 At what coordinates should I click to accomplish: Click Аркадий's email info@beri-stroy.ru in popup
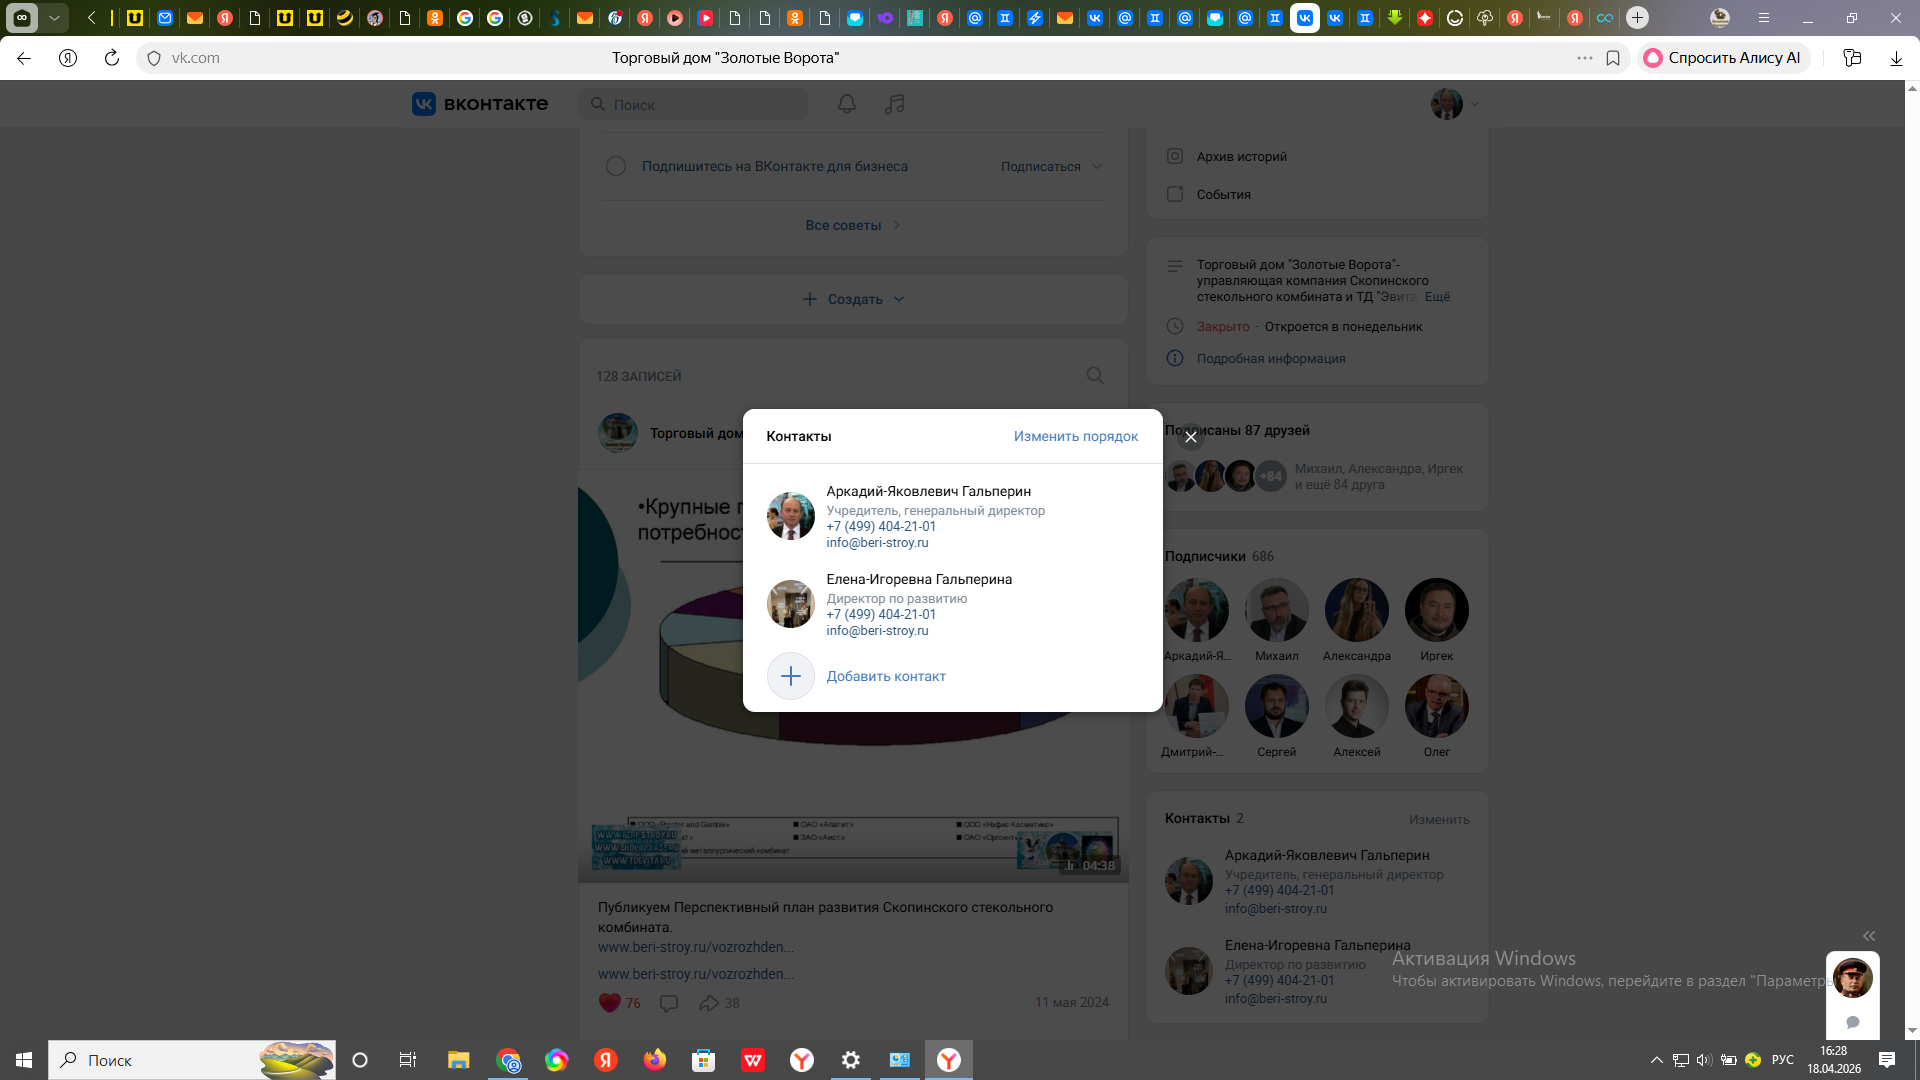877,542
